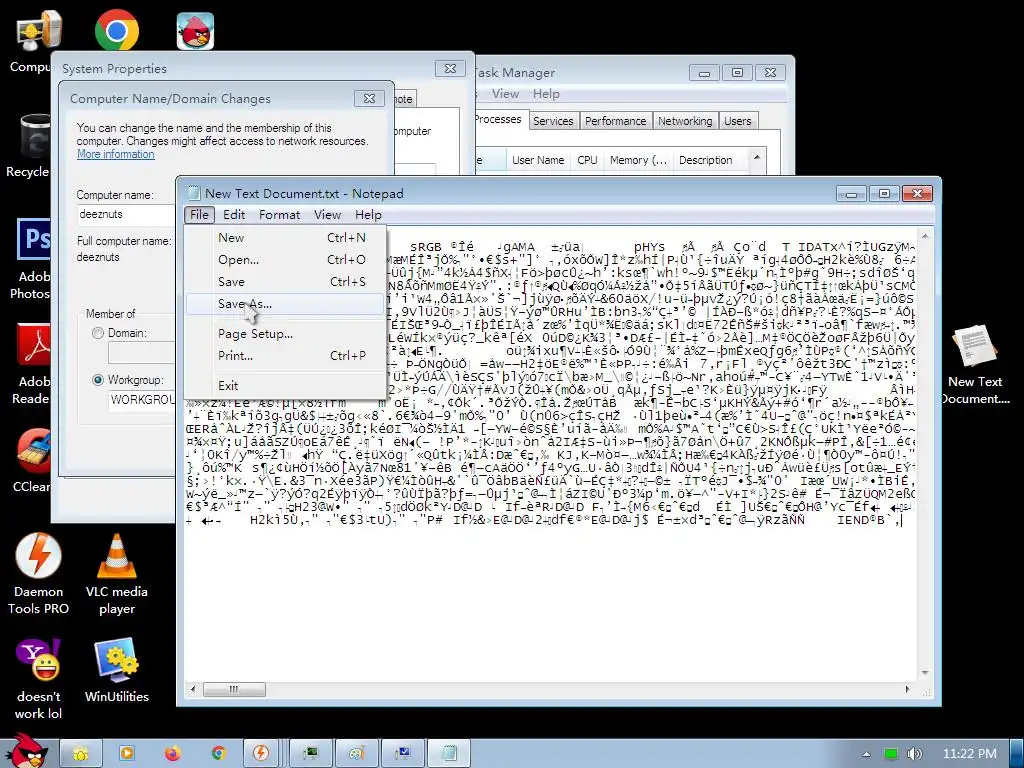Show hidden tray icons arrow
This screenshot has width=1024, height=768.
tap(866, 754)
